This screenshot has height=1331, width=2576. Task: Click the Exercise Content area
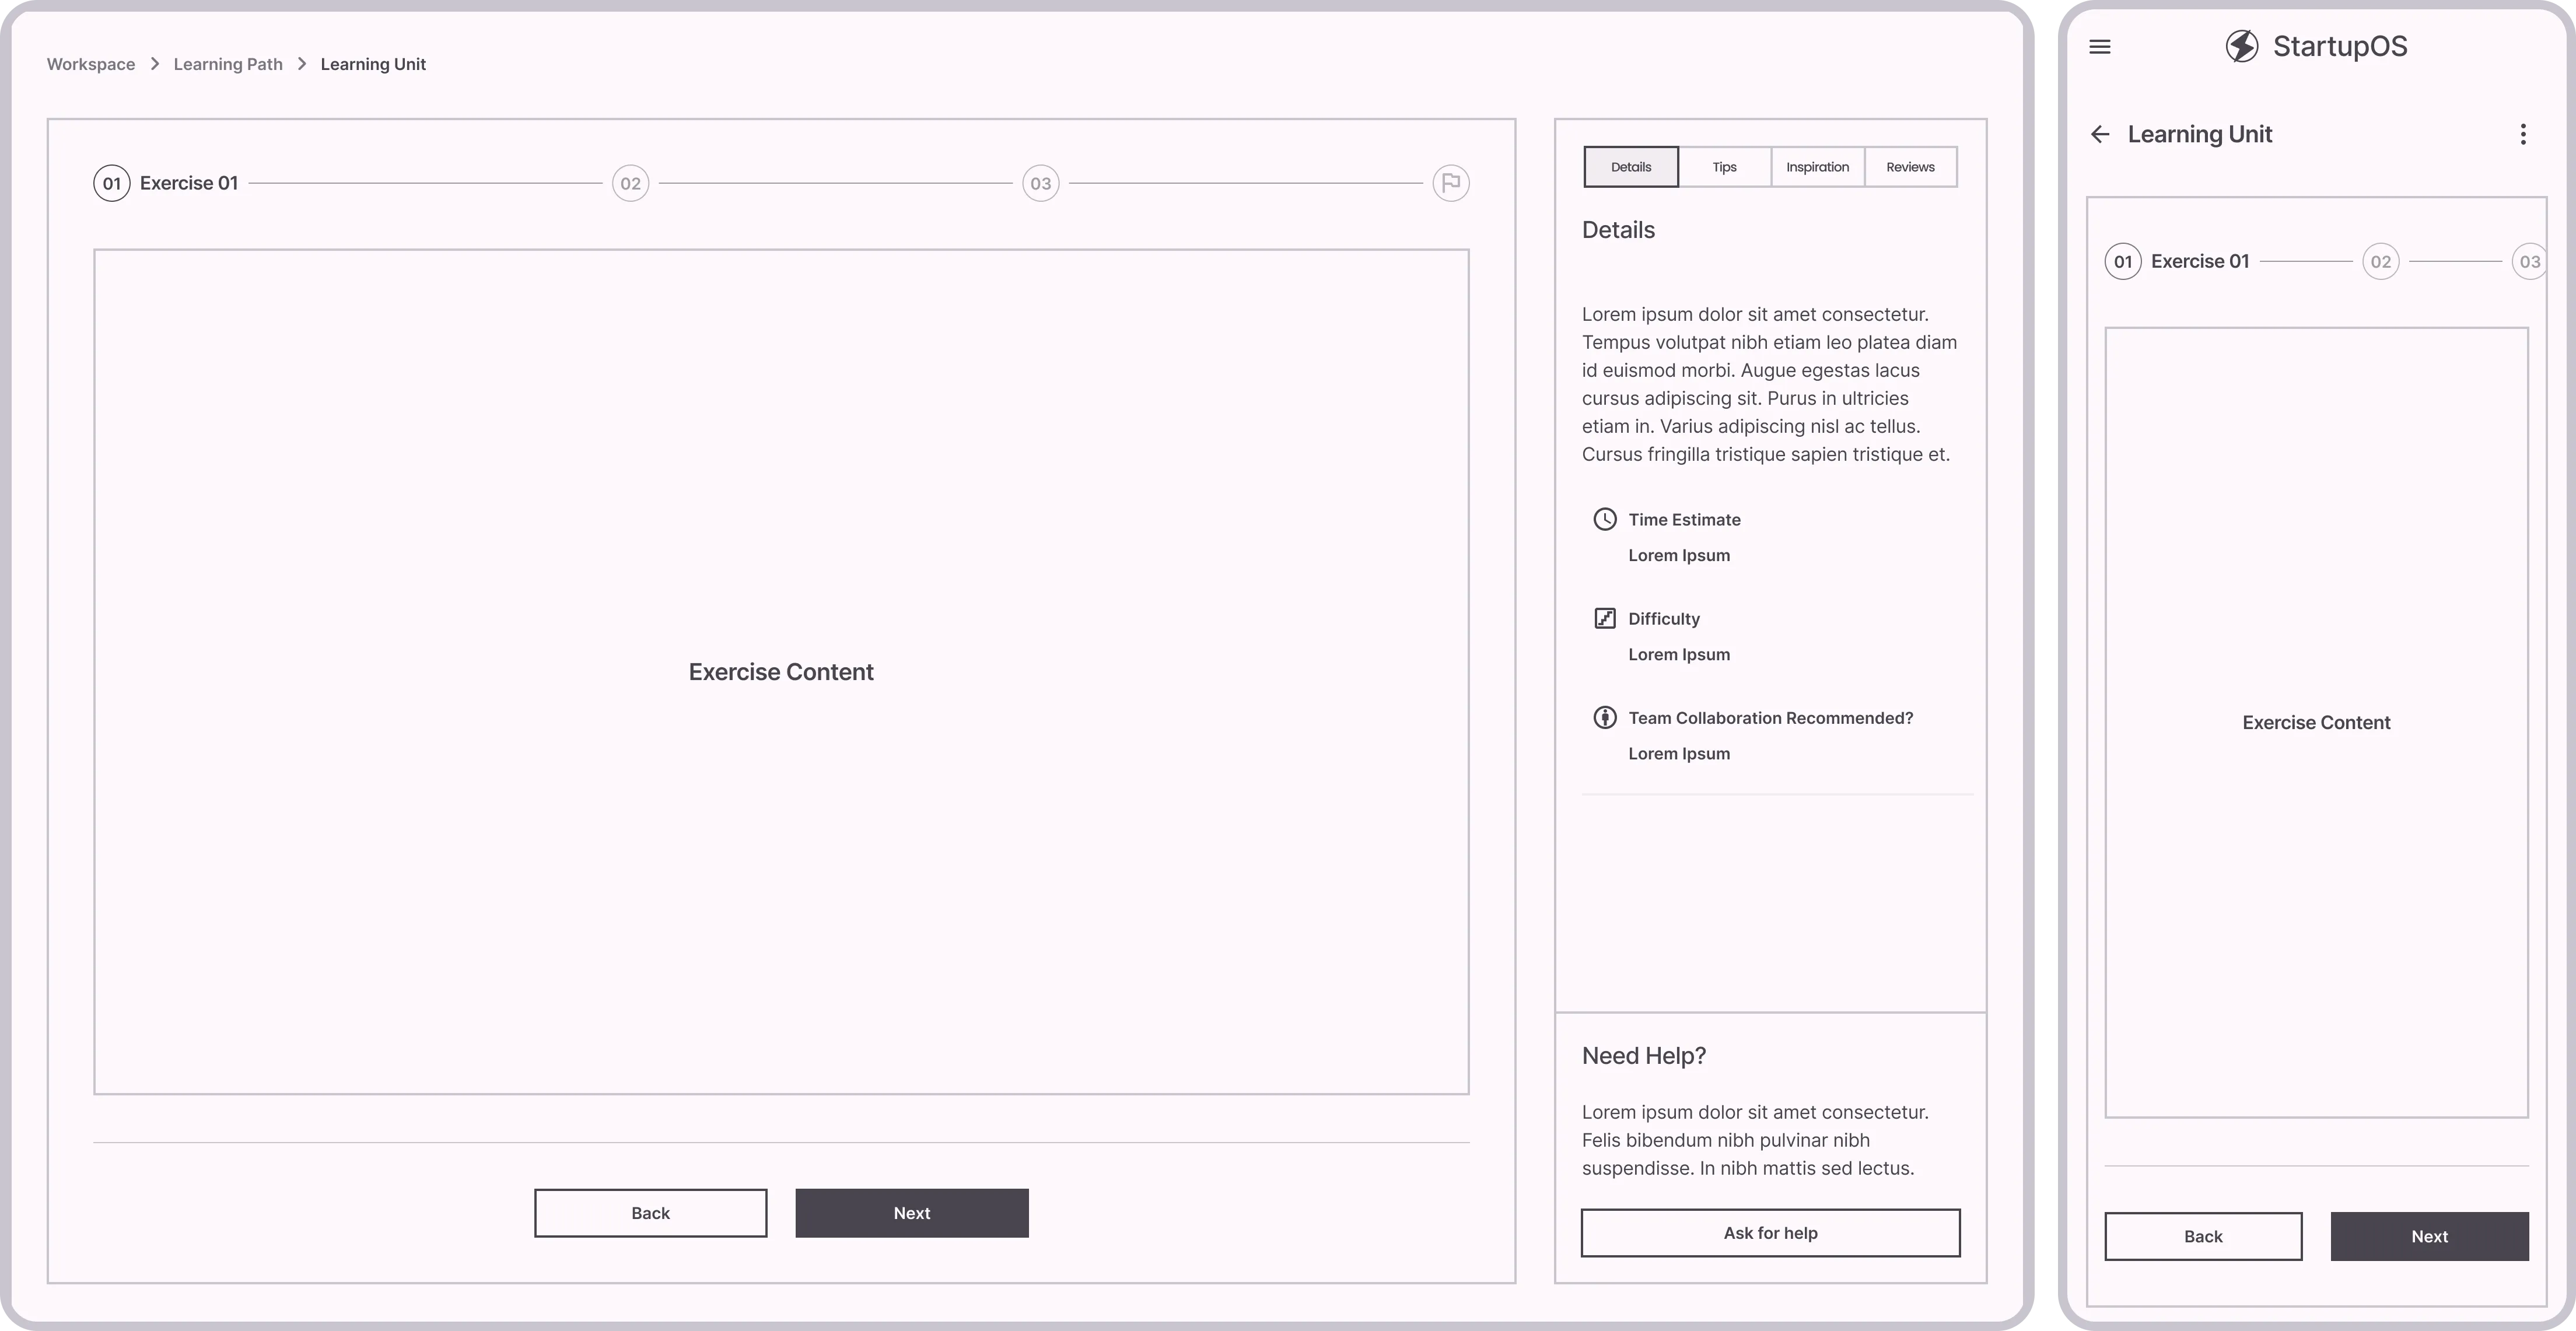pos(780,671)
